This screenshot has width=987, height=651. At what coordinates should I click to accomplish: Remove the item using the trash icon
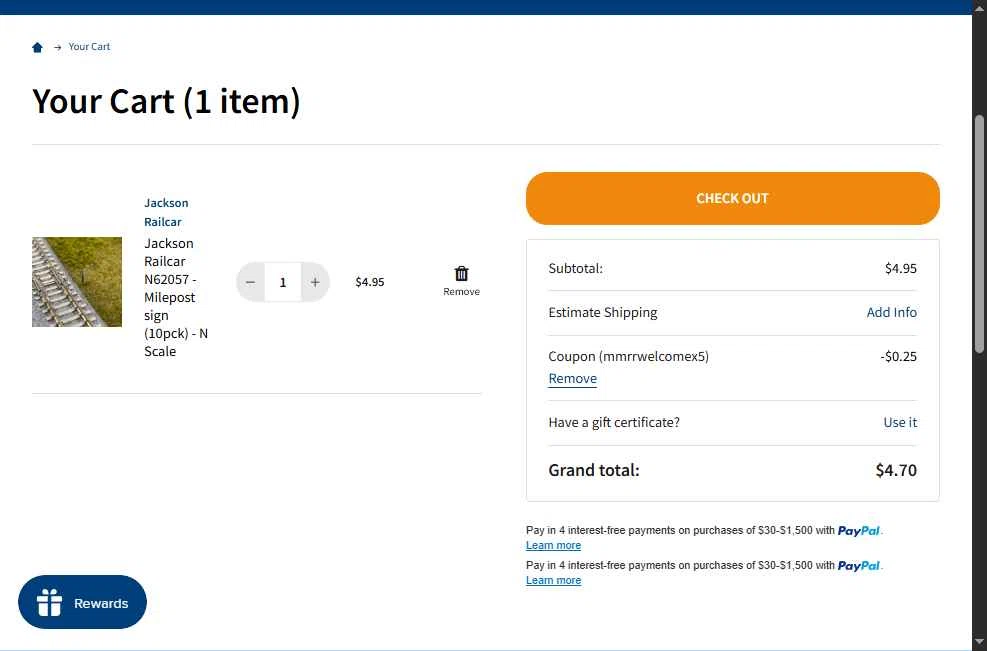point(461,274)
